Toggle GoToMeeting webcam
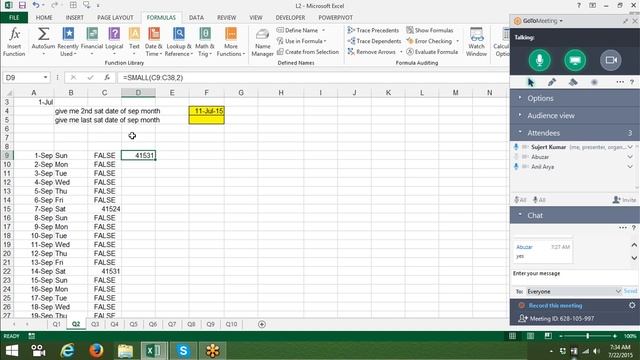 (x=611, y=60)
